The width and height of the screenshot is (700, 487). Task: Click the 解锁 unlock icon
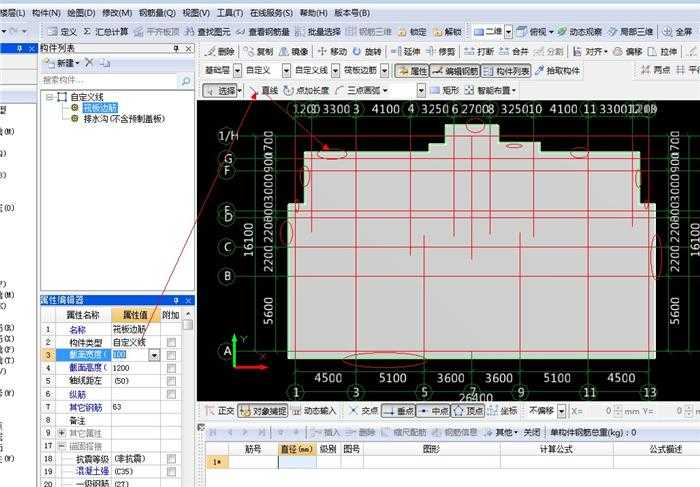click(447, 32)
